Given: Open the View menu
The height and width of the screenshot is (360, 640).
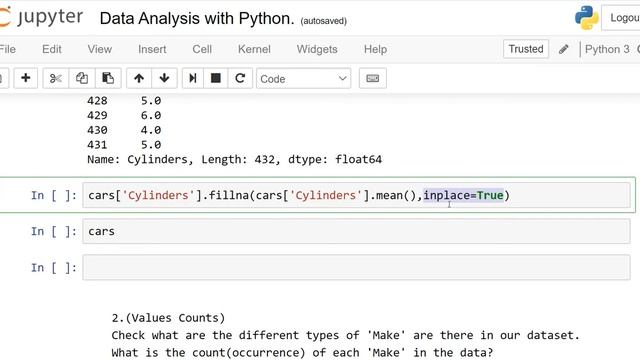Looking at the screenshot, I should [x=100, y=49].
